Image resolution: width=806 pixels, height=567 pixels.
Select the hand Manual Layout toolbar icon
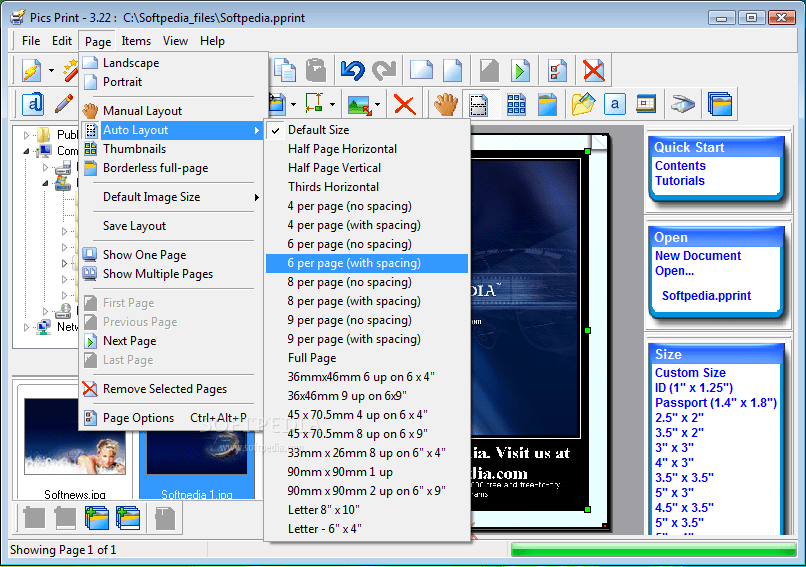pos(444,104)
